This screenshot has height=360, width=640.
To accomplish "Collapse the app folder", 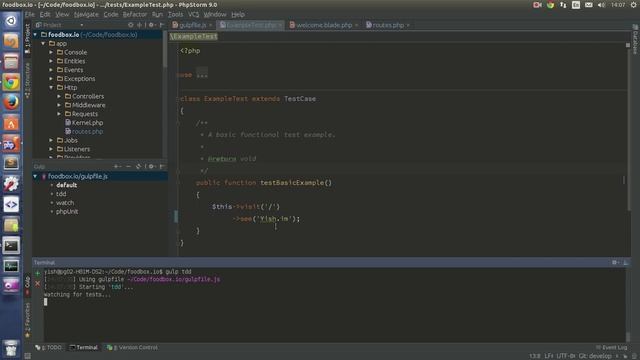I will click(43, 43).
